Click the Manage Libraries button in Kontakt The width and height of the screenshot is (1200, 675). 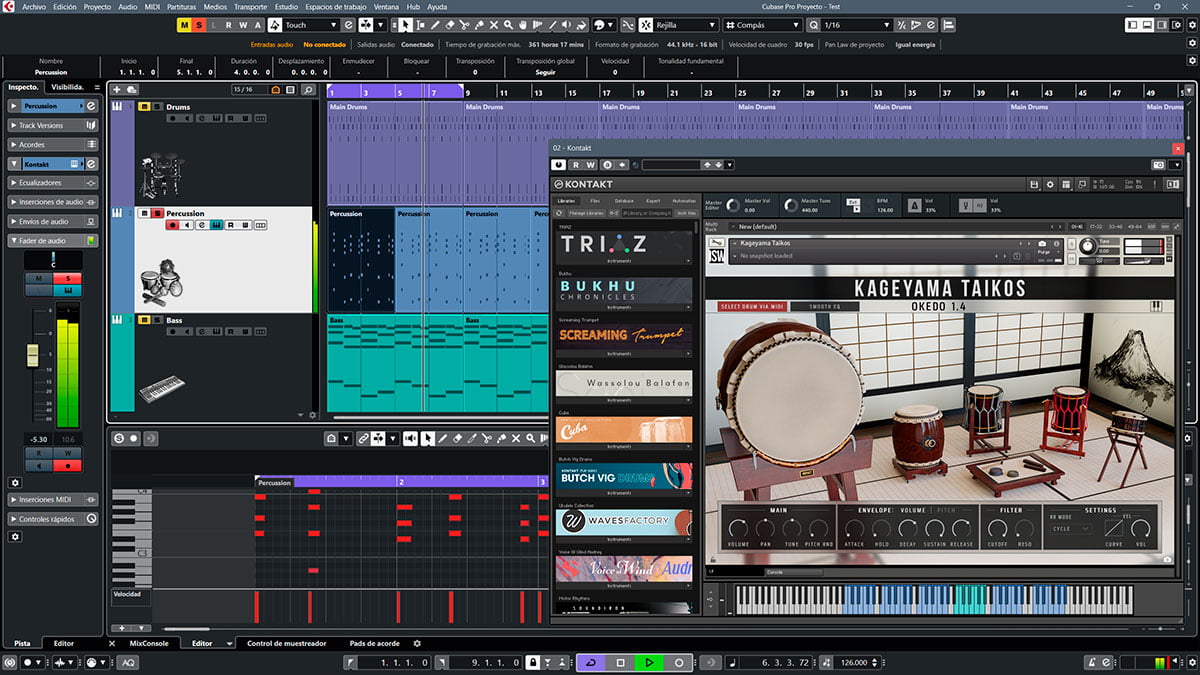pos(588,213)
